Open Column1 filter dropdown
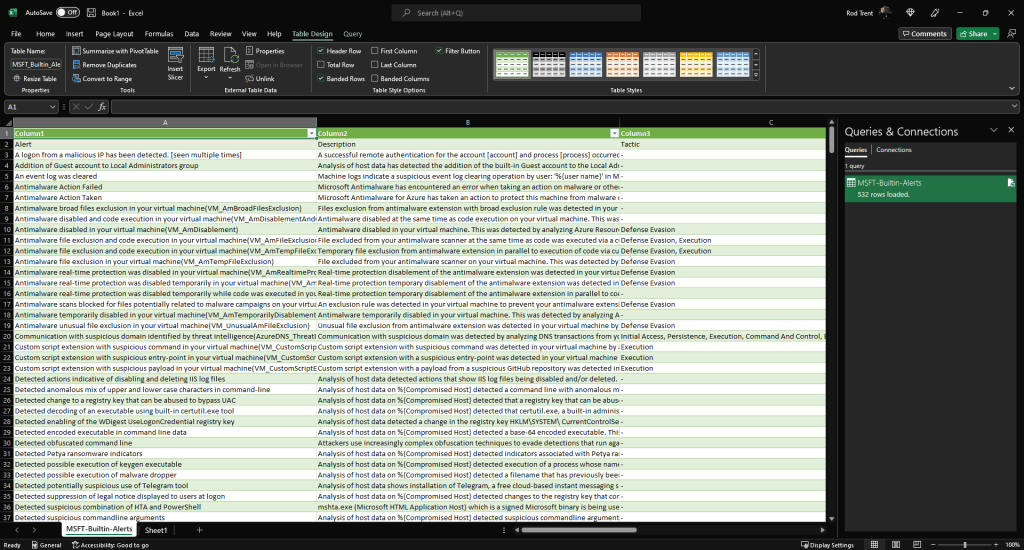 (312, 133)
